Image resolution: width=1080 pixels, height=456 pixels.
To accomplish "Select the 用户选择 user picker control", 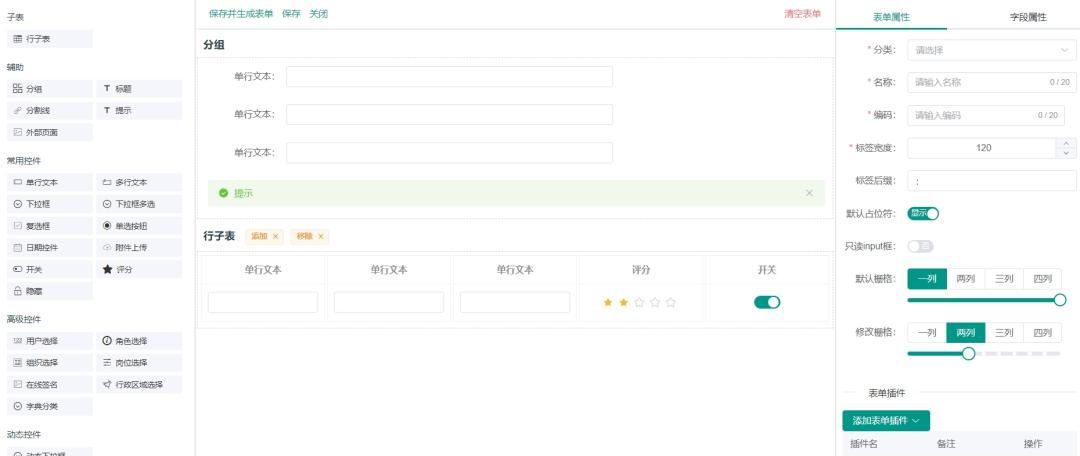I will [50, 341].
